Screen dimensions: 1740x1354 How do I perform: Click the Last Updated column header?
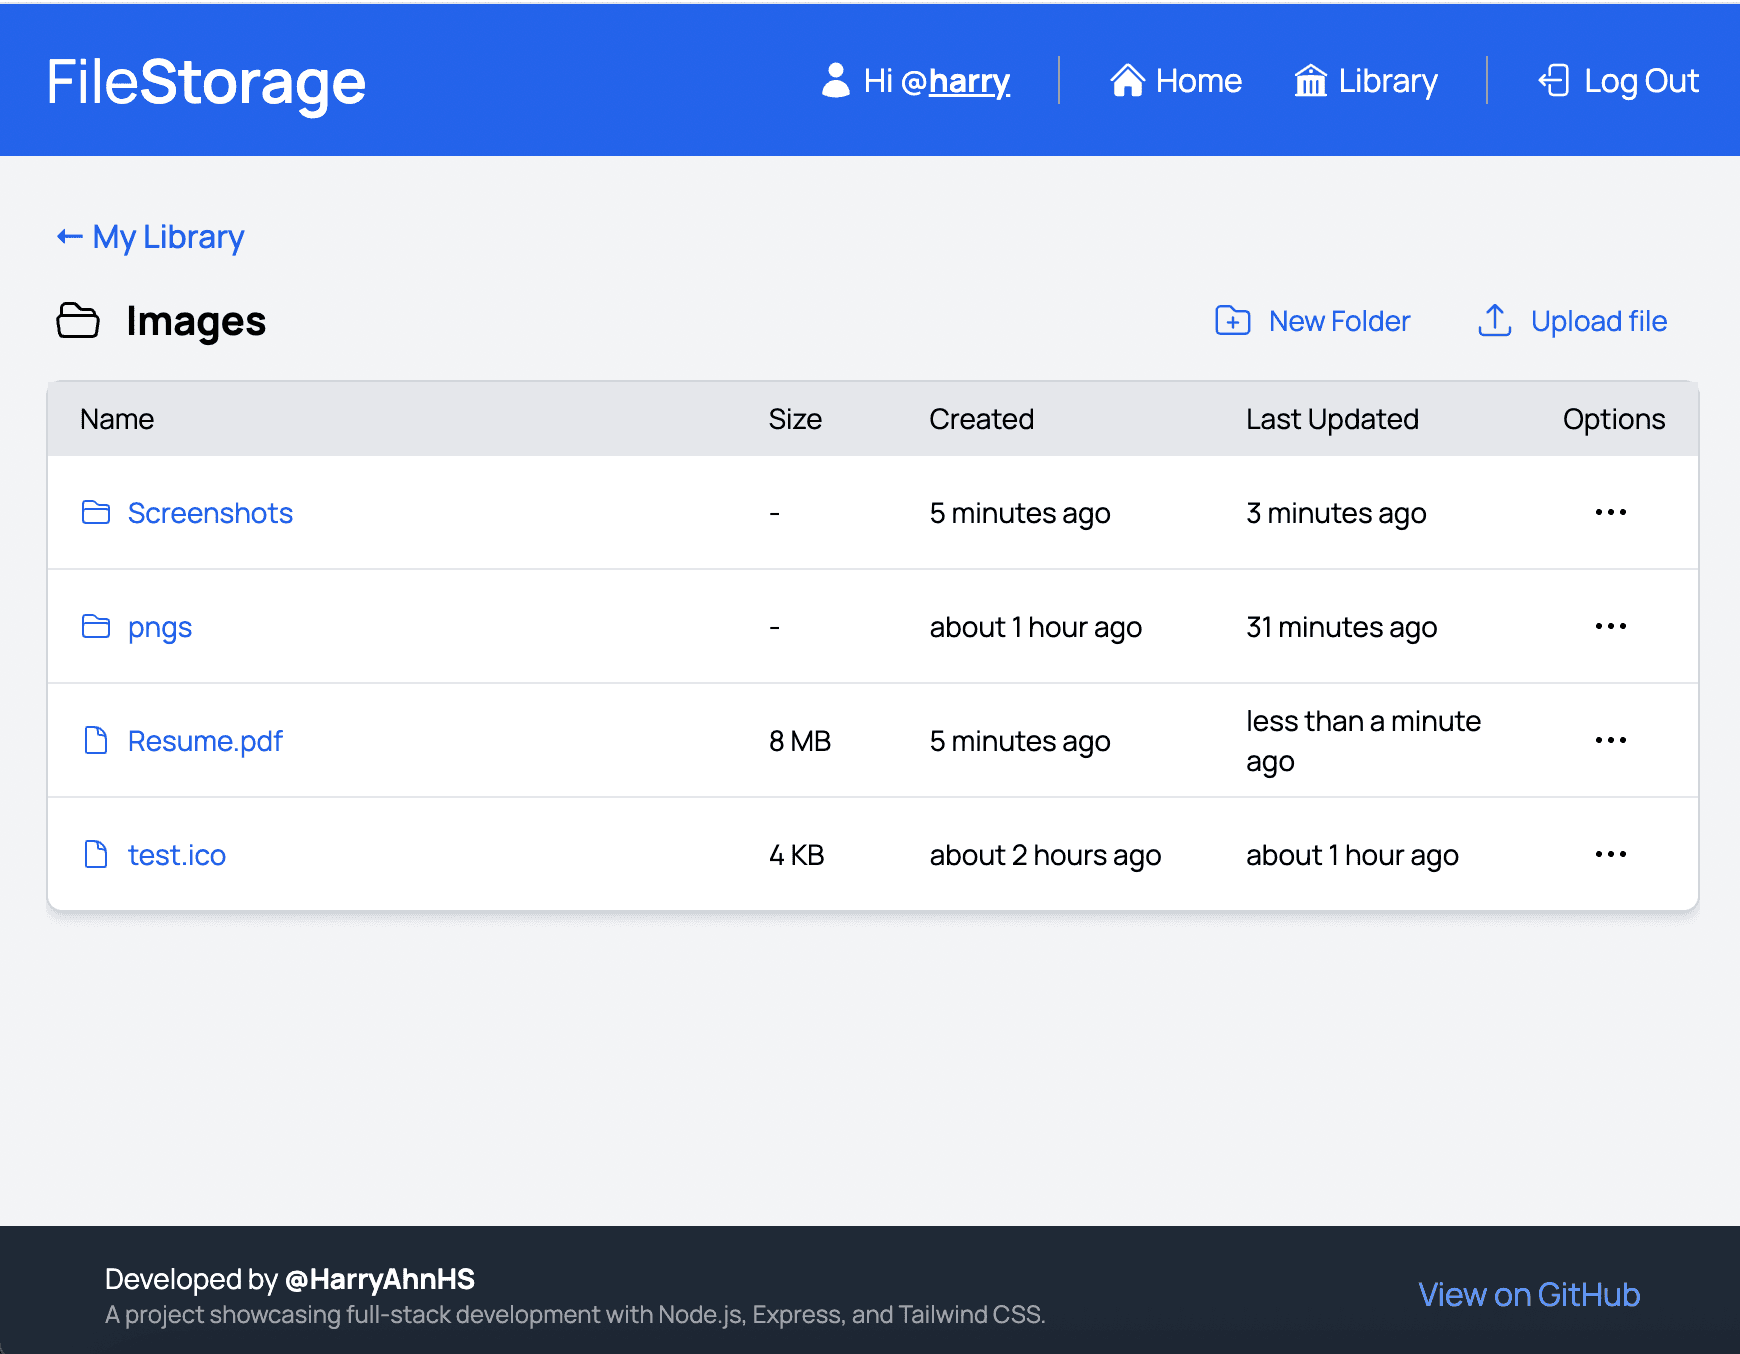coord(1332,419)
